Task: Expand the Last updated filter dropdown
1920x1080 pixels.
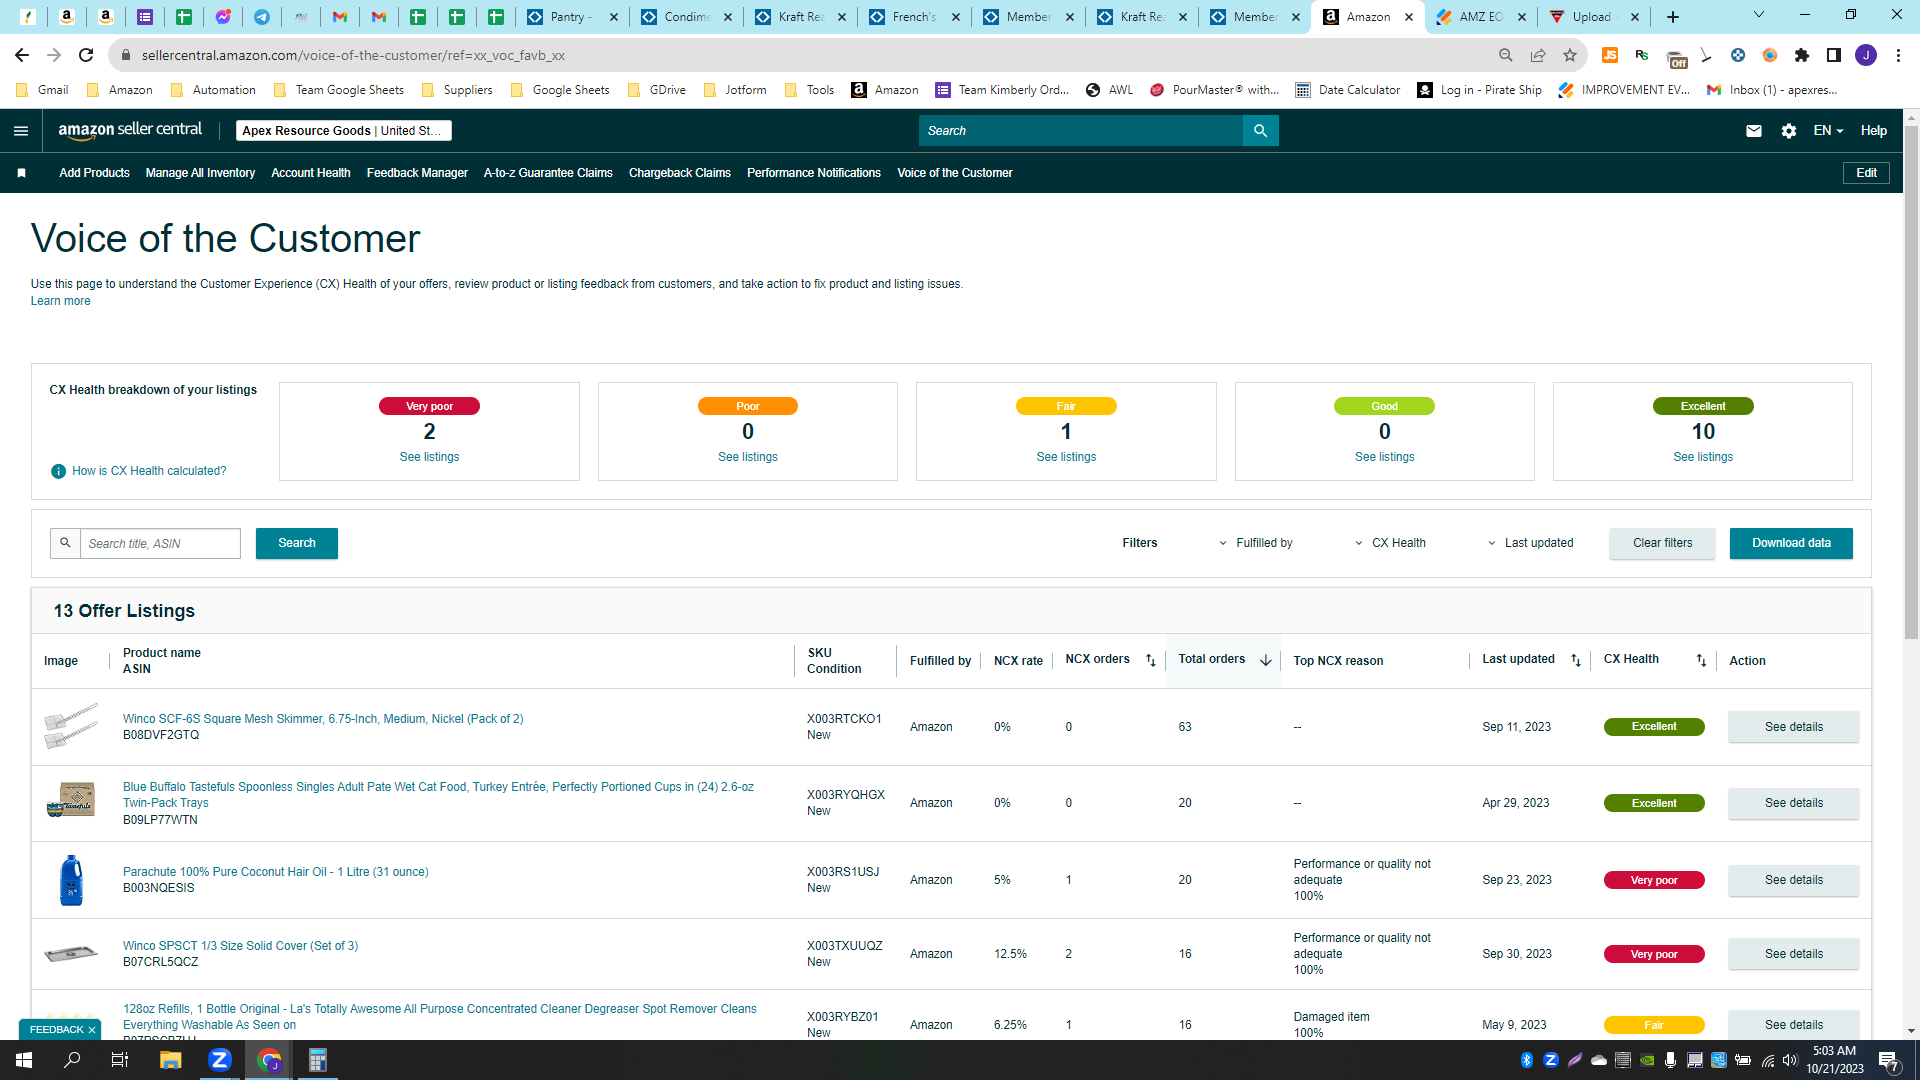Action: pyautogui.click(x=1531, y=543)
